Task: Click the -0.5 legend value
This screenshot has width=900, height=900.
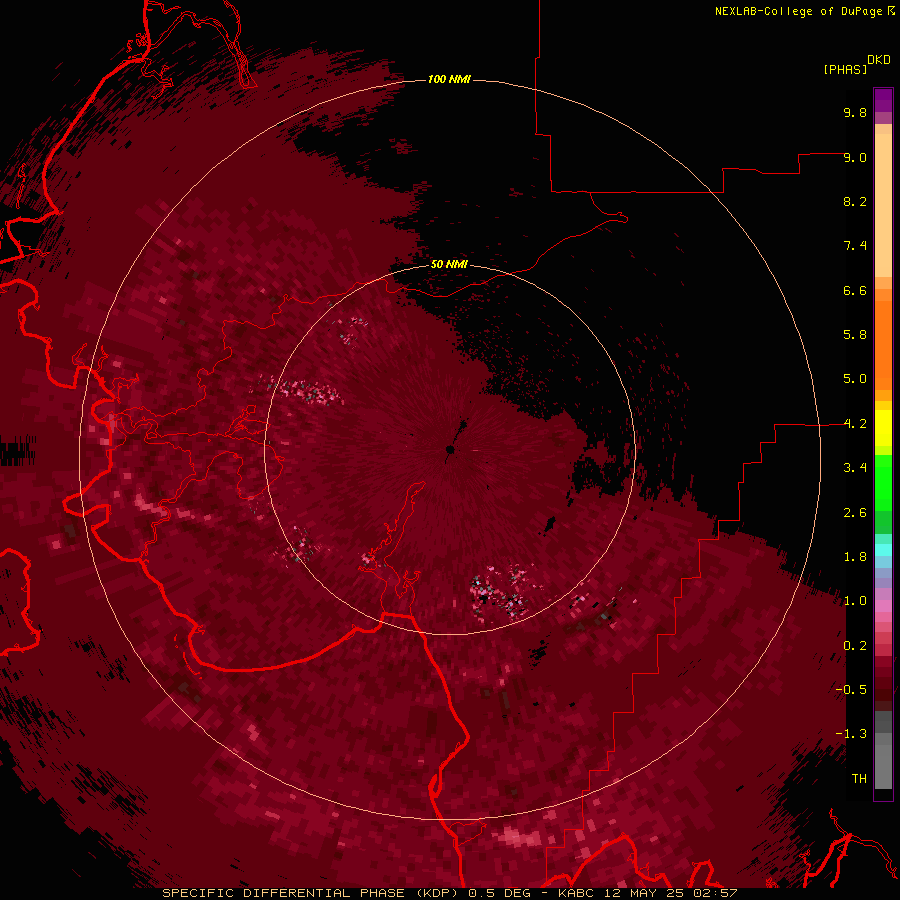Action: 851,690
